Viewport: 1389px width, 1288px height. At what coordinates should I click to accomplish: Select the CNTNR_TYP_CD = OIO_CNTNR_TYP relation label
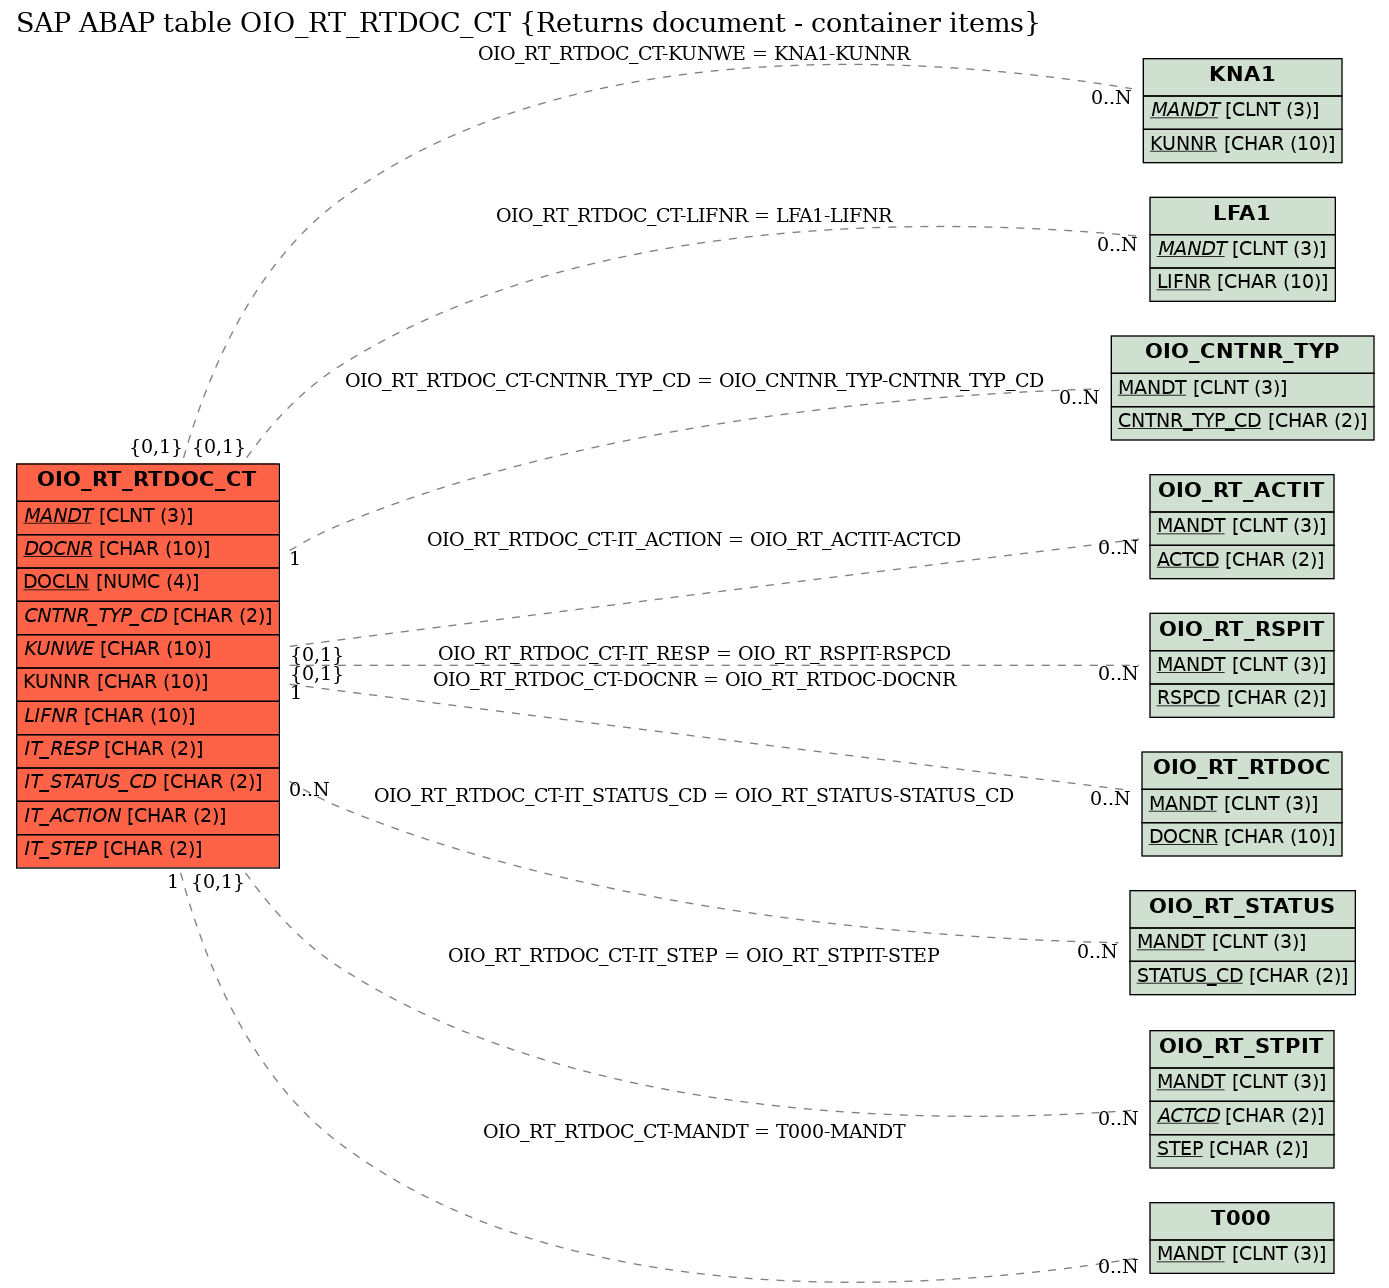[x=694, y=381]
